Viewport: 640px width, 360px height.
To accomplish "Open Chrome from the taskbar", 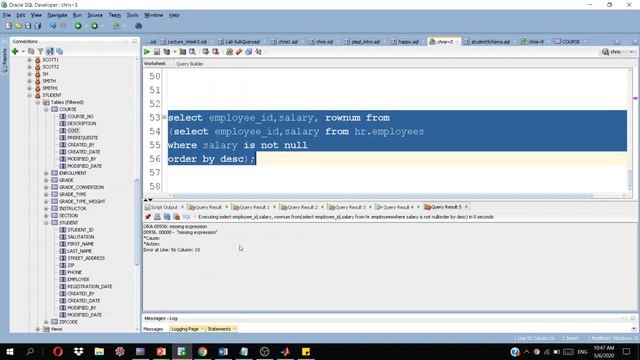I will (x=202, y=351).
